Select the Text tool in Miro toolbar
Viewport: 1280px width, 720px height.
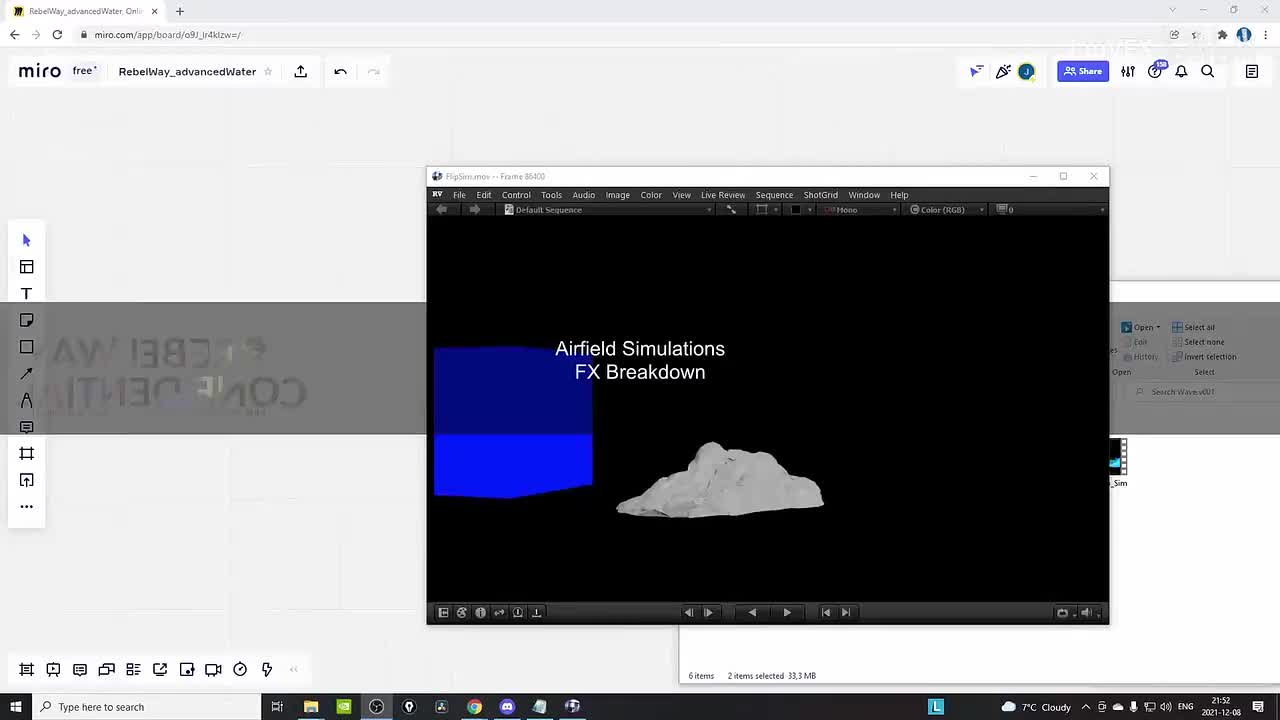(27, 294)
